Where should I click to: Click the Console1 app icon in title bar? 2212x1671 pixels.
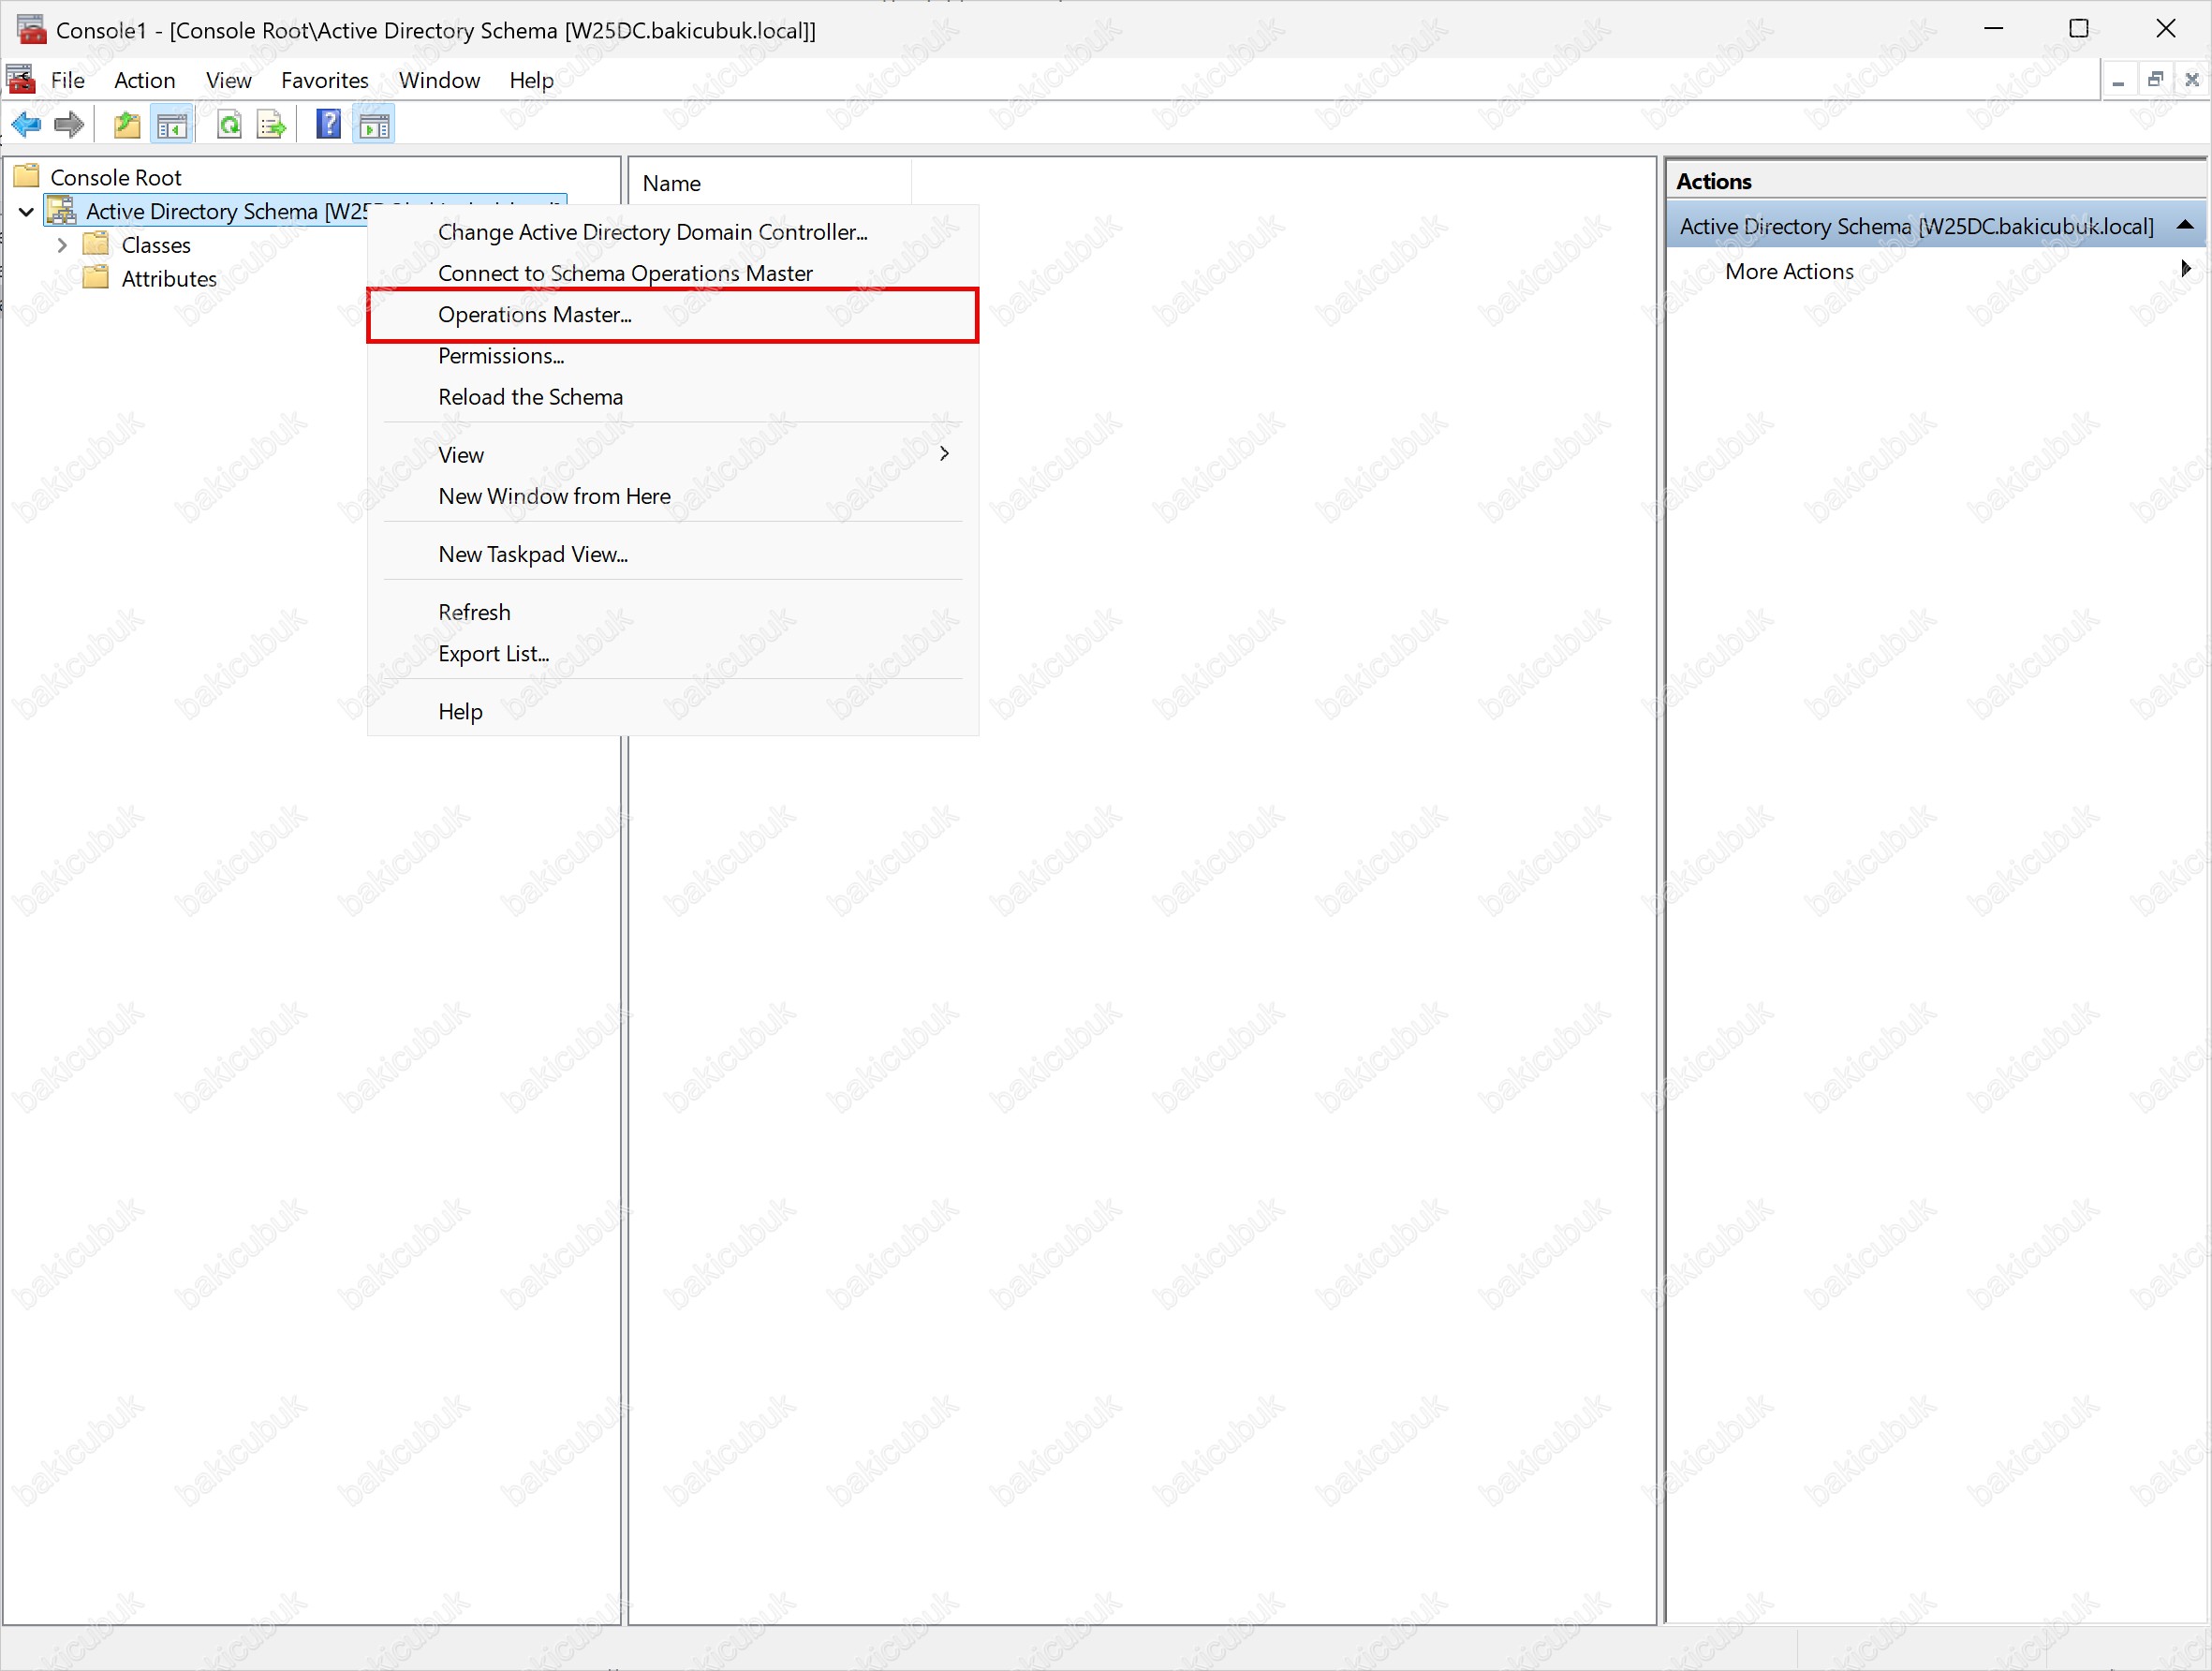coord(31,29)
